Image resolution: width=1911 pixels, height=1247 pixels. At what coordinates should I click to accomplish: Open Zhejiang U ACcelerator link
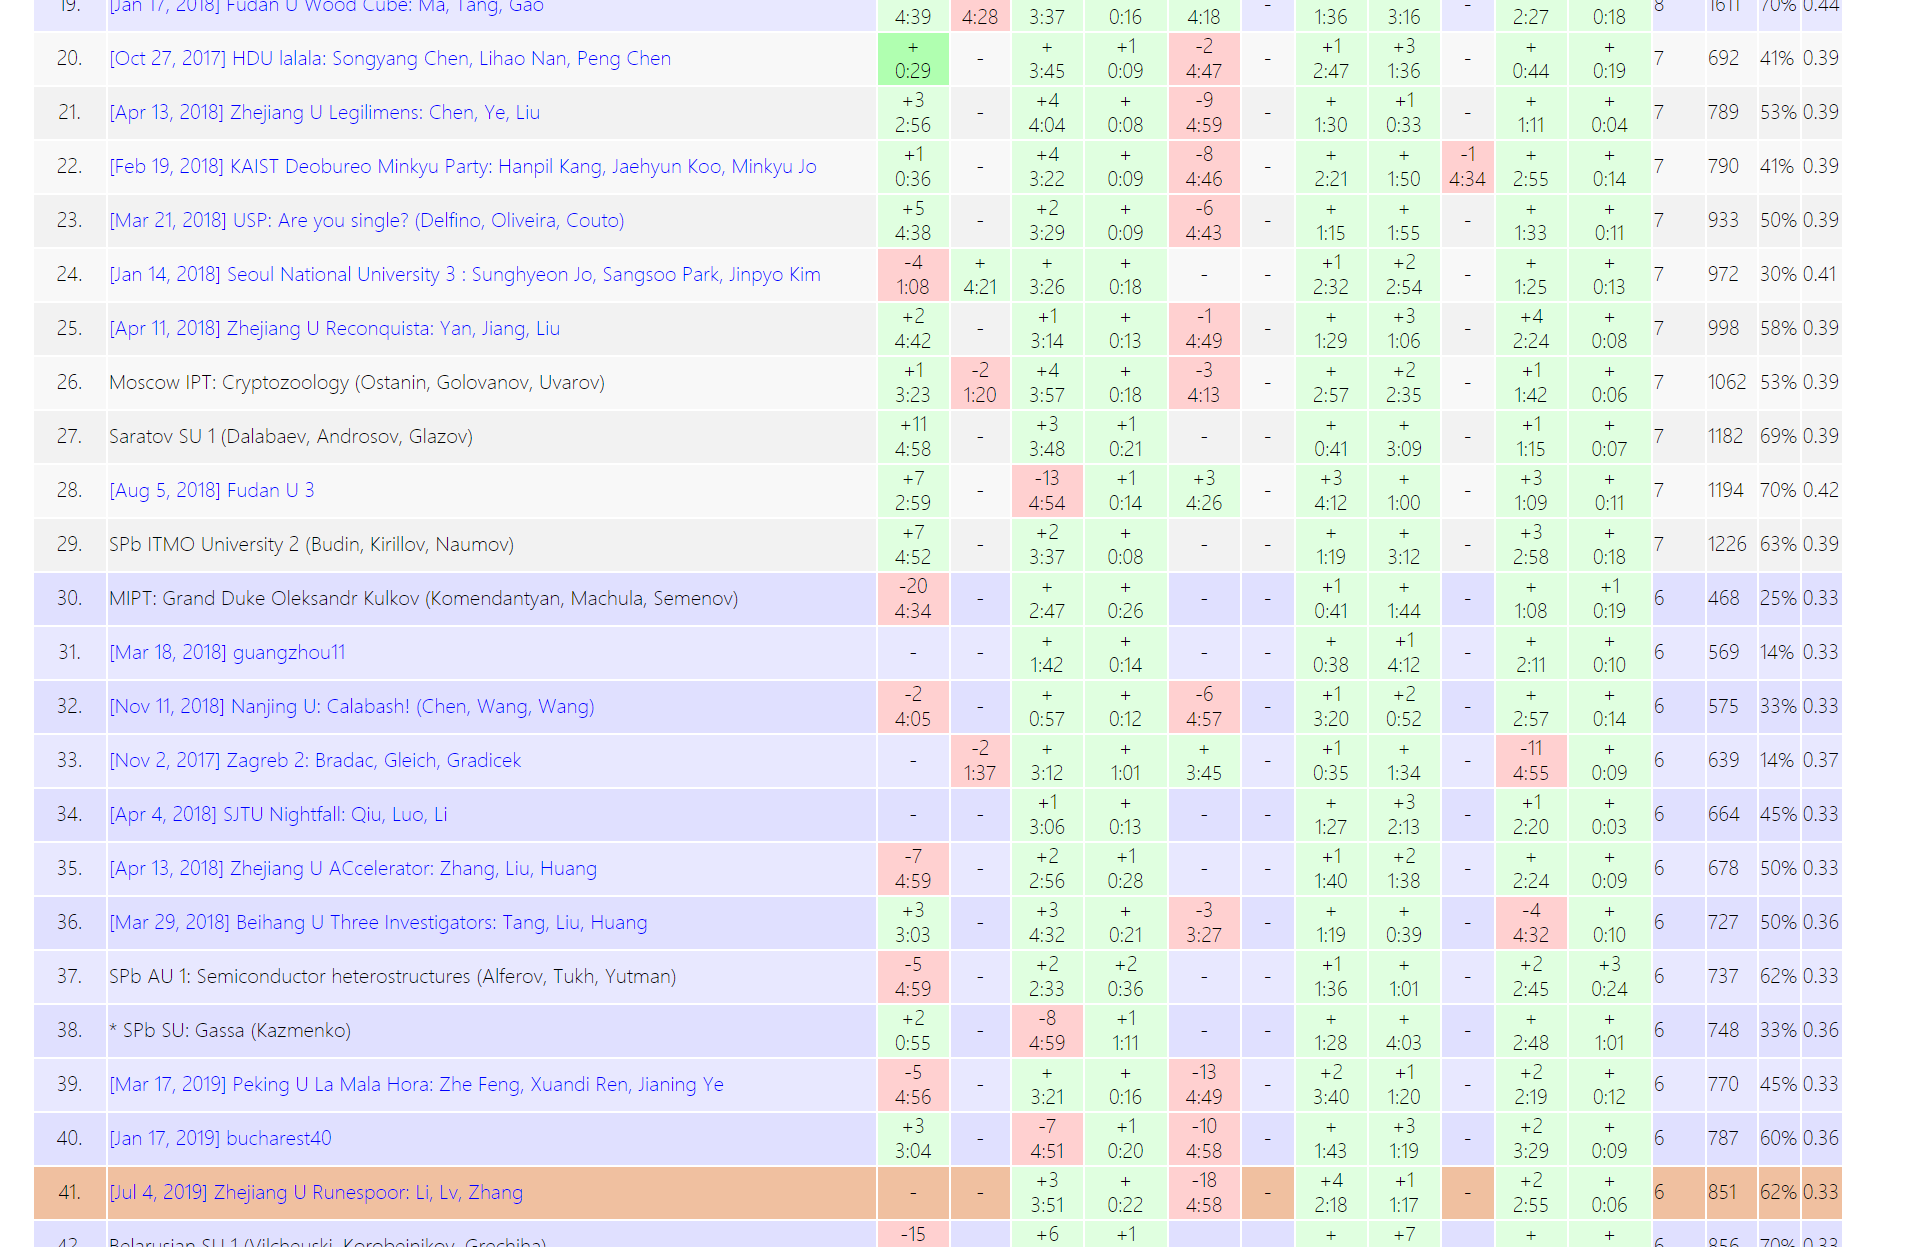coord(352,869)
